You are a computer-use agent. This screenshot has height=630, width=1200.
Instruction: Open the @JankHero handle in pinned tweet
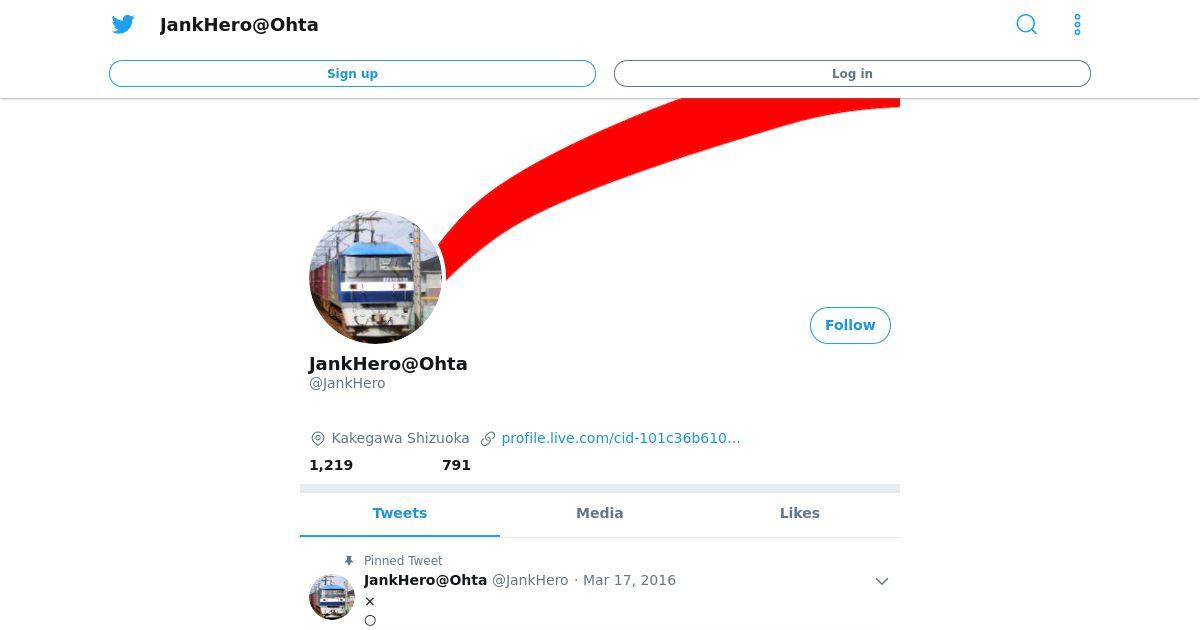coord(530,580)
